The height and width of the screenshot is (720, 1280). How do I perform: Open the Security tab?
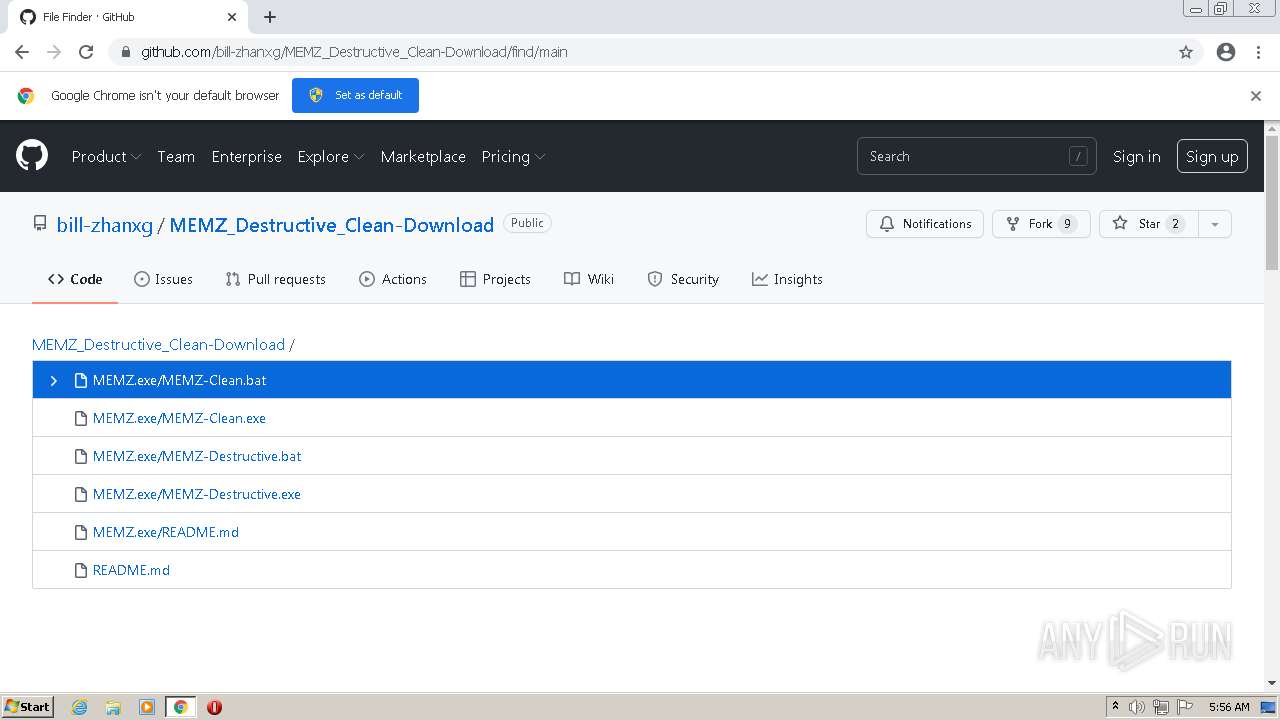[x=683, y=279]
